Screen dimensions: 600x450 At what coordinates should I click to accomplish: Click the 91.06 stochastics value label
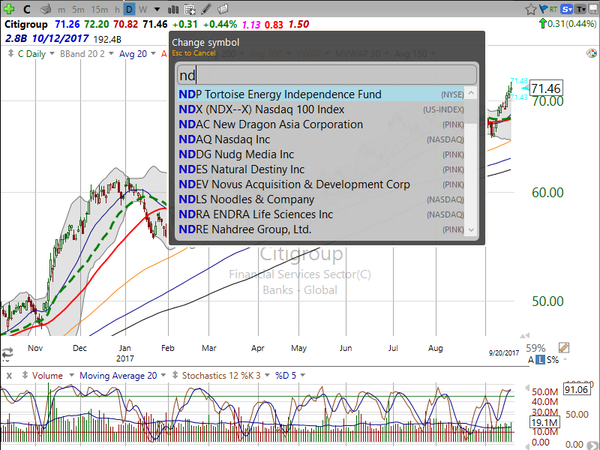(576, 390)
